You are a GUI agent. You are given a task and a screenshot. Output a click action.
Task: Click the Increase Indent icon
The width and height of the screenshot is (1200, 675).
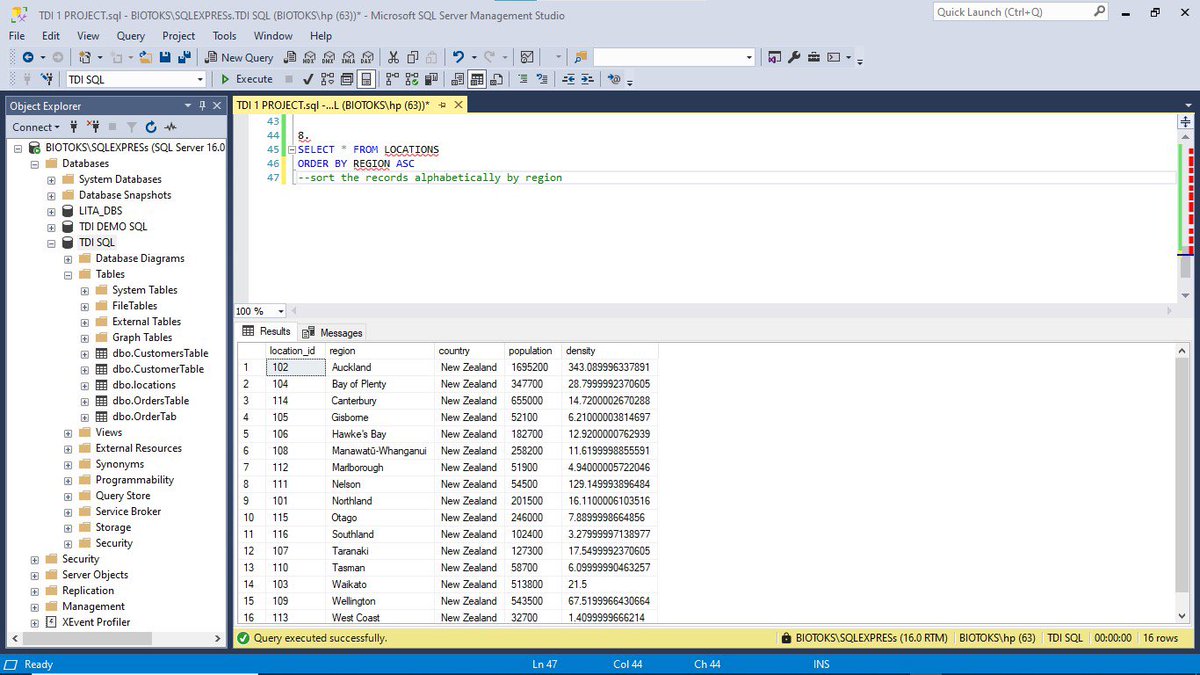click(x=588, y=79)
